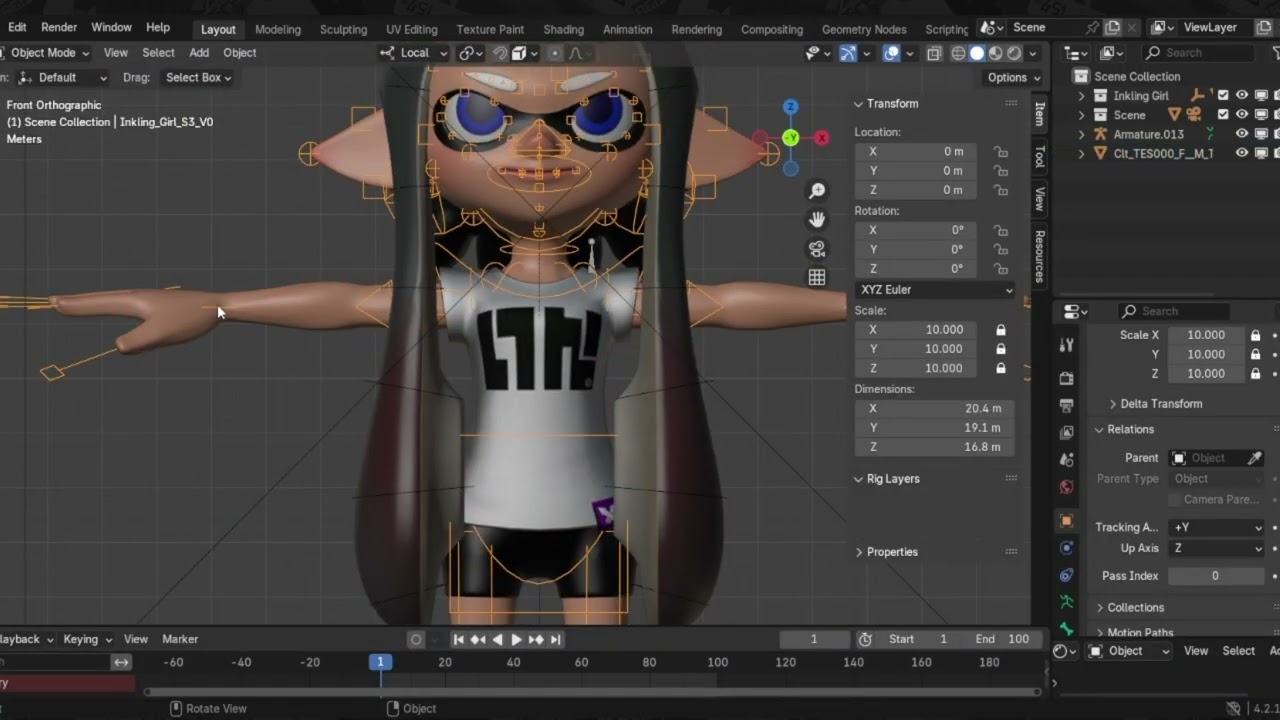Open Options popover button
Screen dimensions: 1280x720
coord(1013,78)
